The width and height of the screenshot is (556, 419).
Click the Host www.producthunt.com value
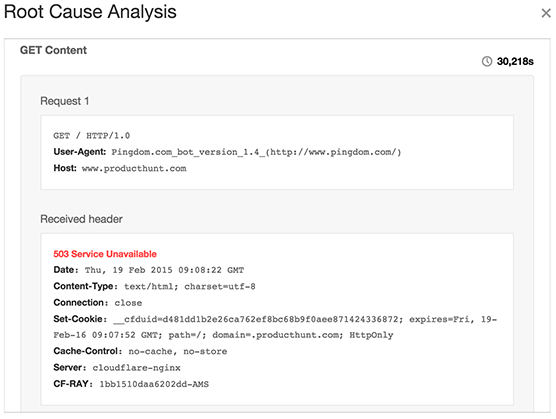pos(134,168)
